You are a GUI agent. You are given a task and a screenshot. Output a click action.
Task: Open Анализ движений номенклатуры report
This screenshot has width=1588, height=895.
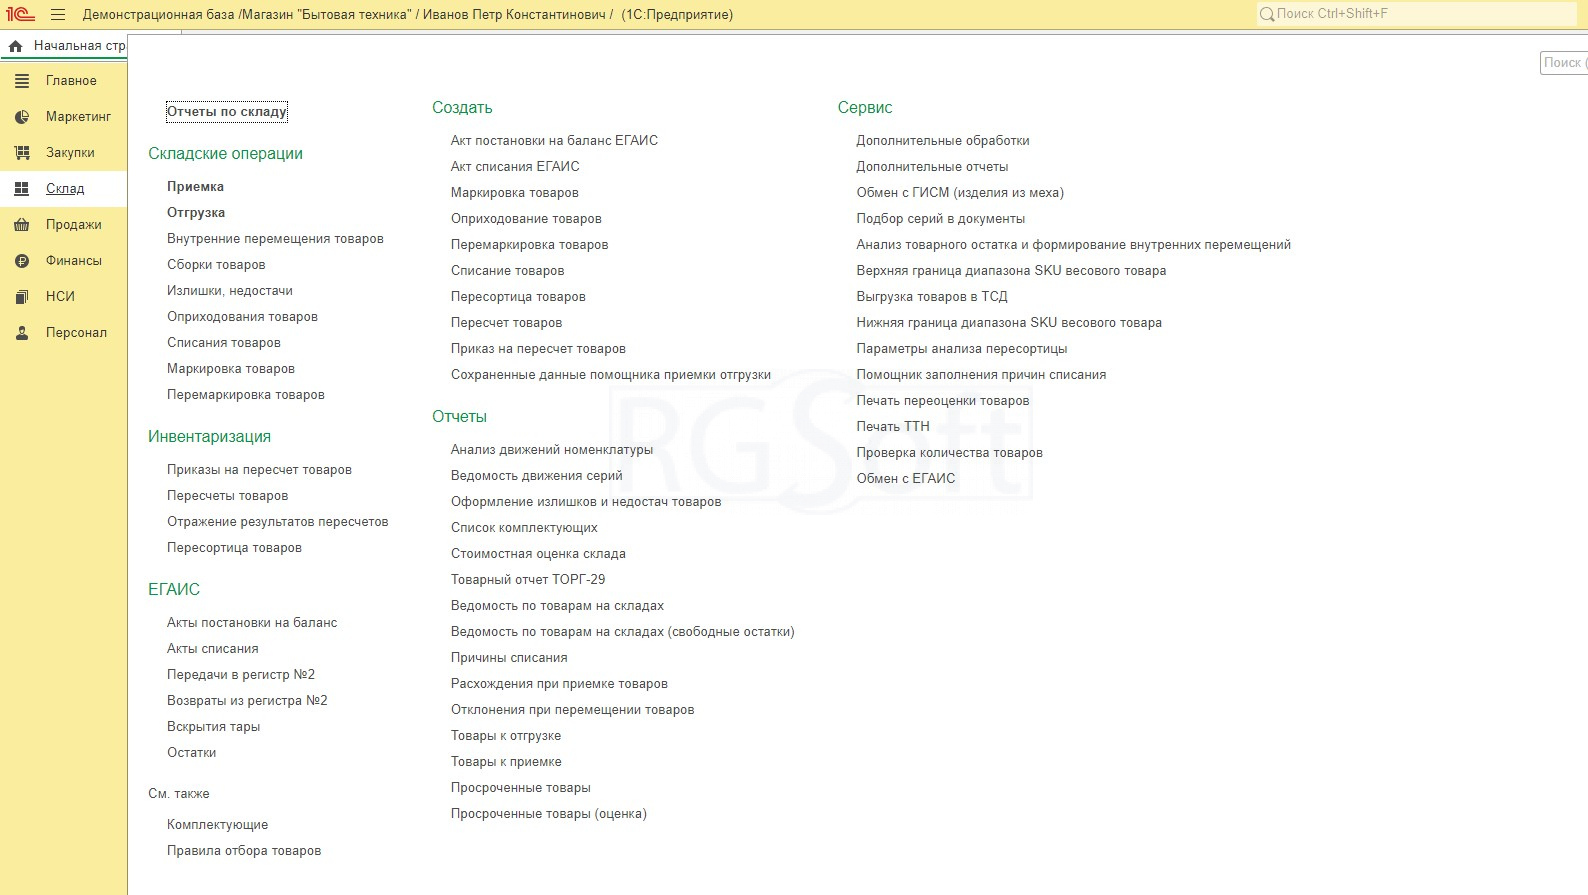pos(552,450)
